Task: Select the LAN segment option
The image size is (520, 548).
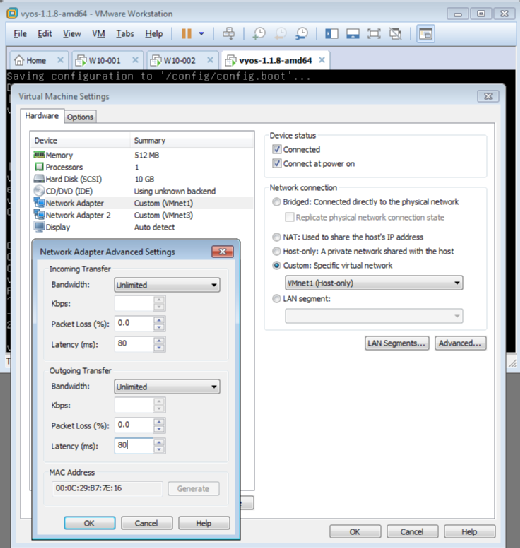Action: tap(276, 298)
